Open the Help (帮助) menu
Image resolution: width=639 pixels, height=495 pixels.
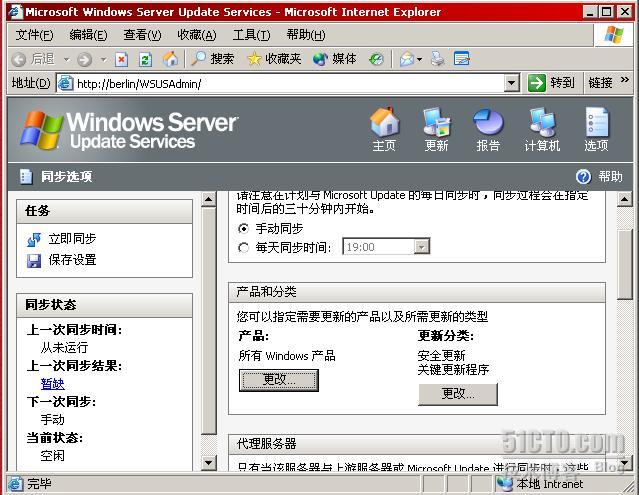[x=306, y=35]
